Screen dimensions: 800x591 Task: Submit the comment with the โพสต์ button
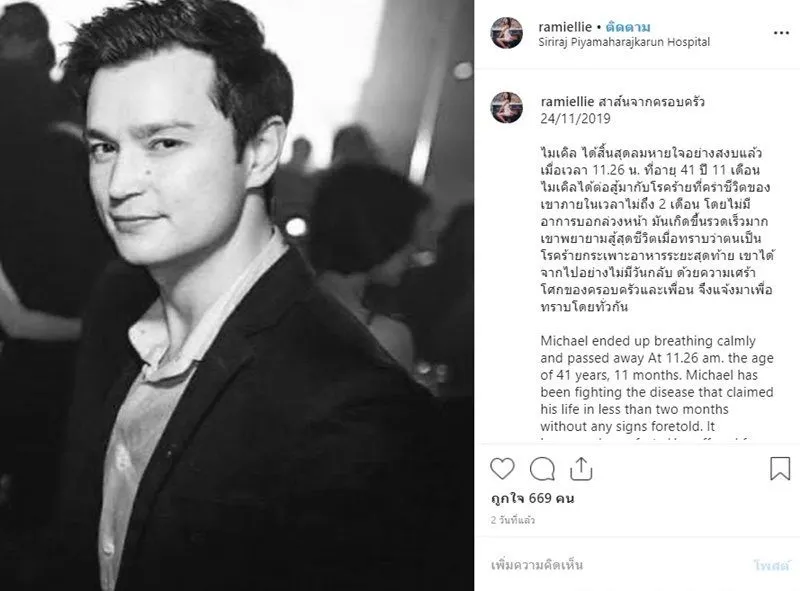coord(771,565)
